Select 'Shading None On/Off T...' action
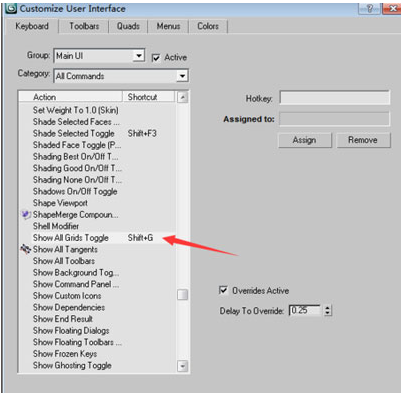Image resolution: width=403 pixels, height=393 pixels. click(77, 180)
